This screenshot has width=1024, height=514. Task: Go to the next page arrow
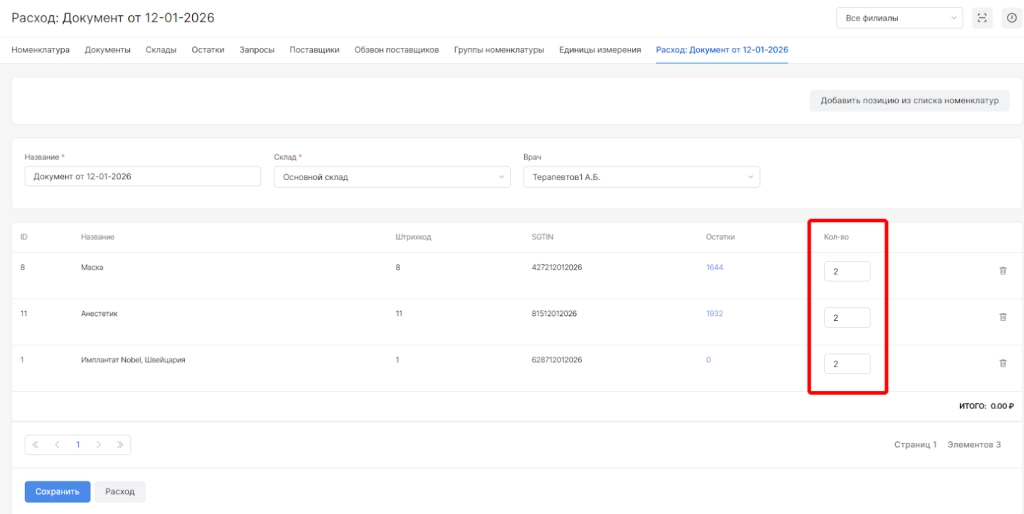coord(98,445)
